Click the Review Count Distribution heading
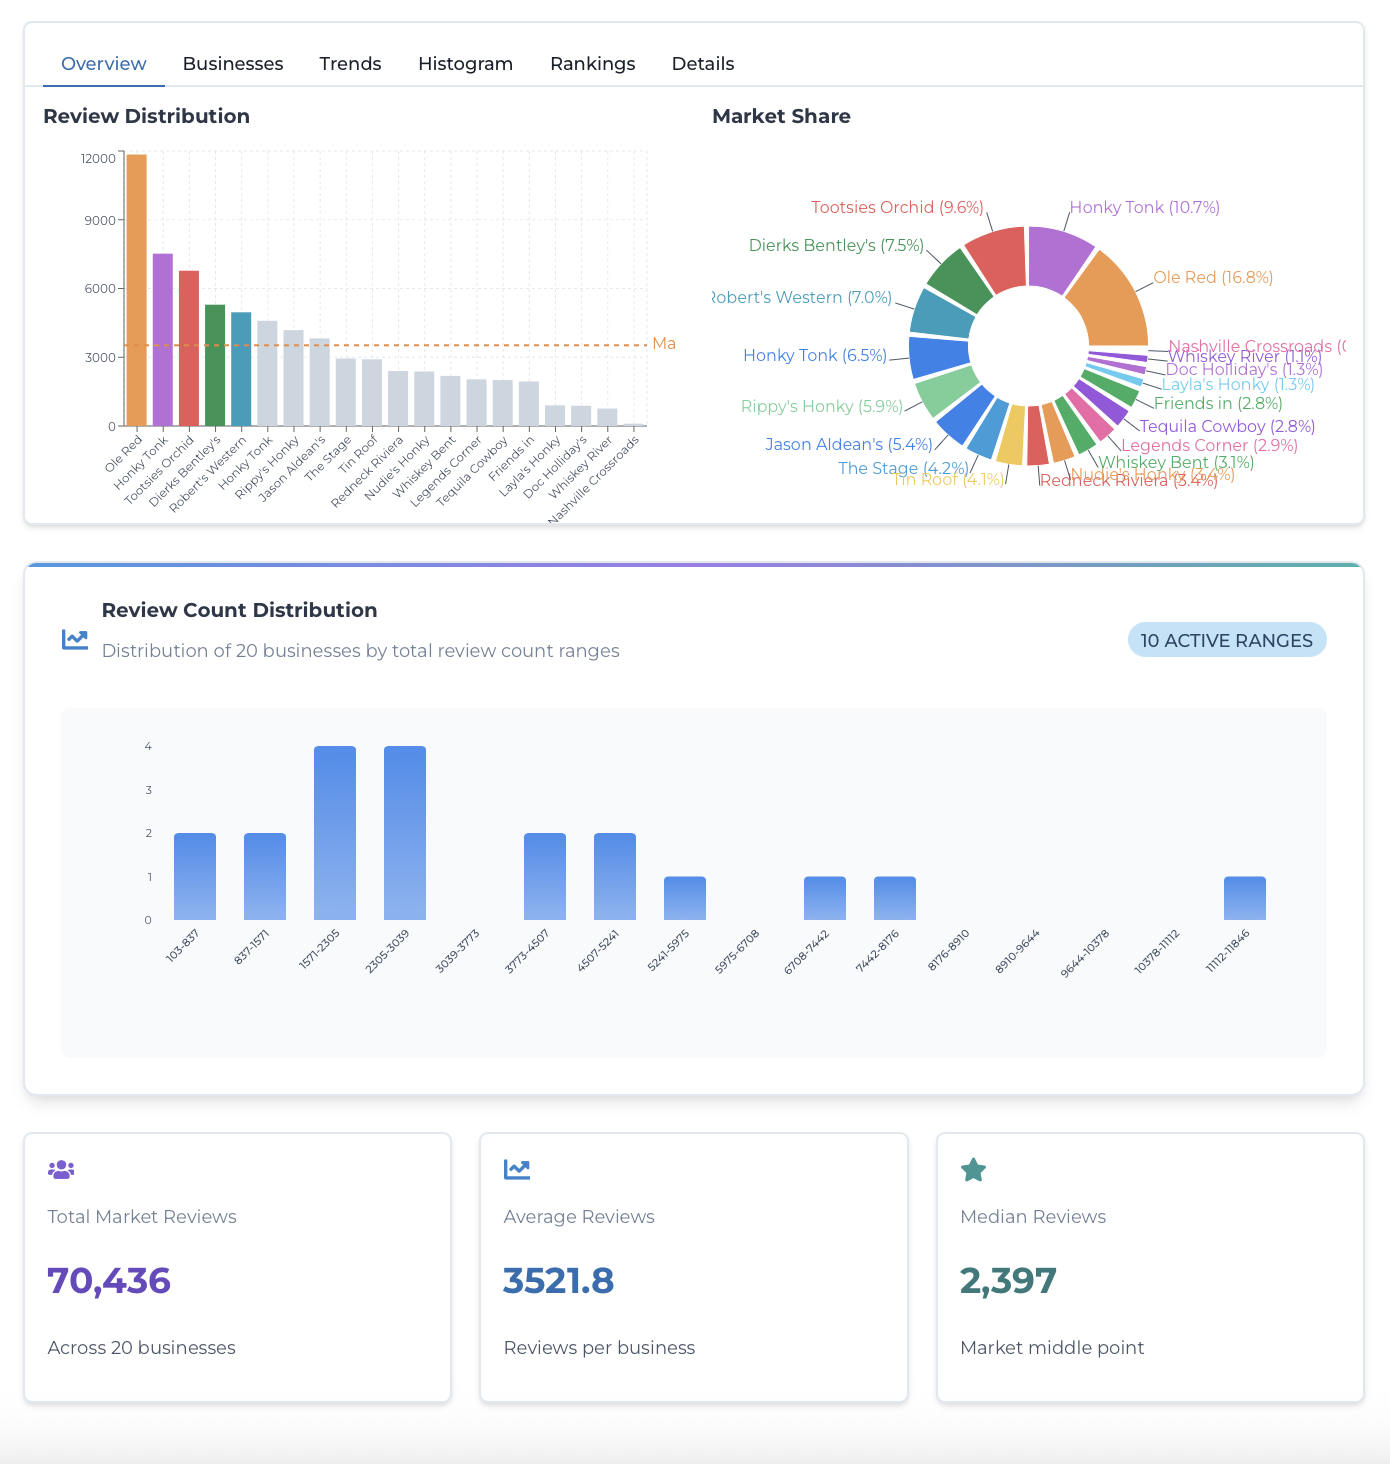This screenshot has height=1464, width=1390. [x=239, y=610]
